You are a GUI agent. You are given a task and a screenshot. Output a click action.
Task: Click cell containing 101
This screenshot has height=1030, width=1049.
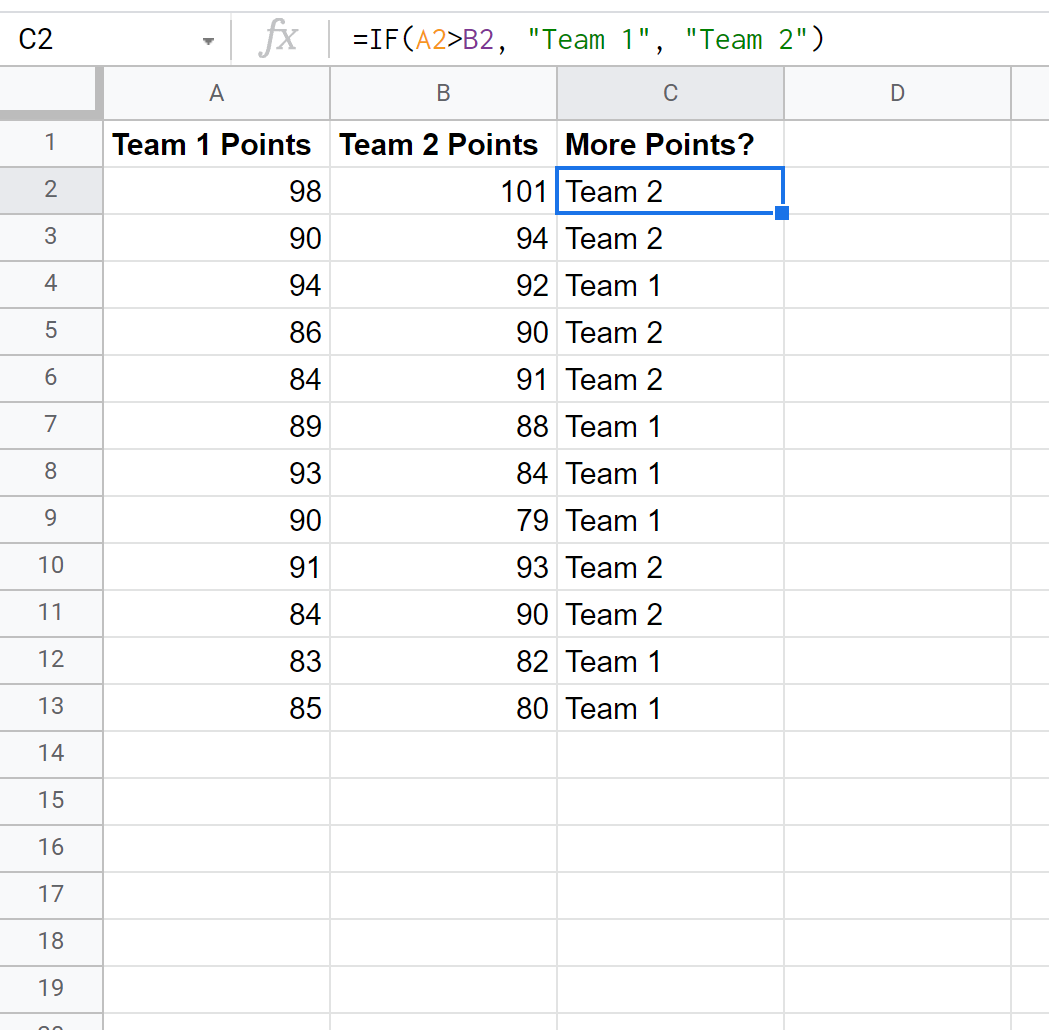pos(443,191)
